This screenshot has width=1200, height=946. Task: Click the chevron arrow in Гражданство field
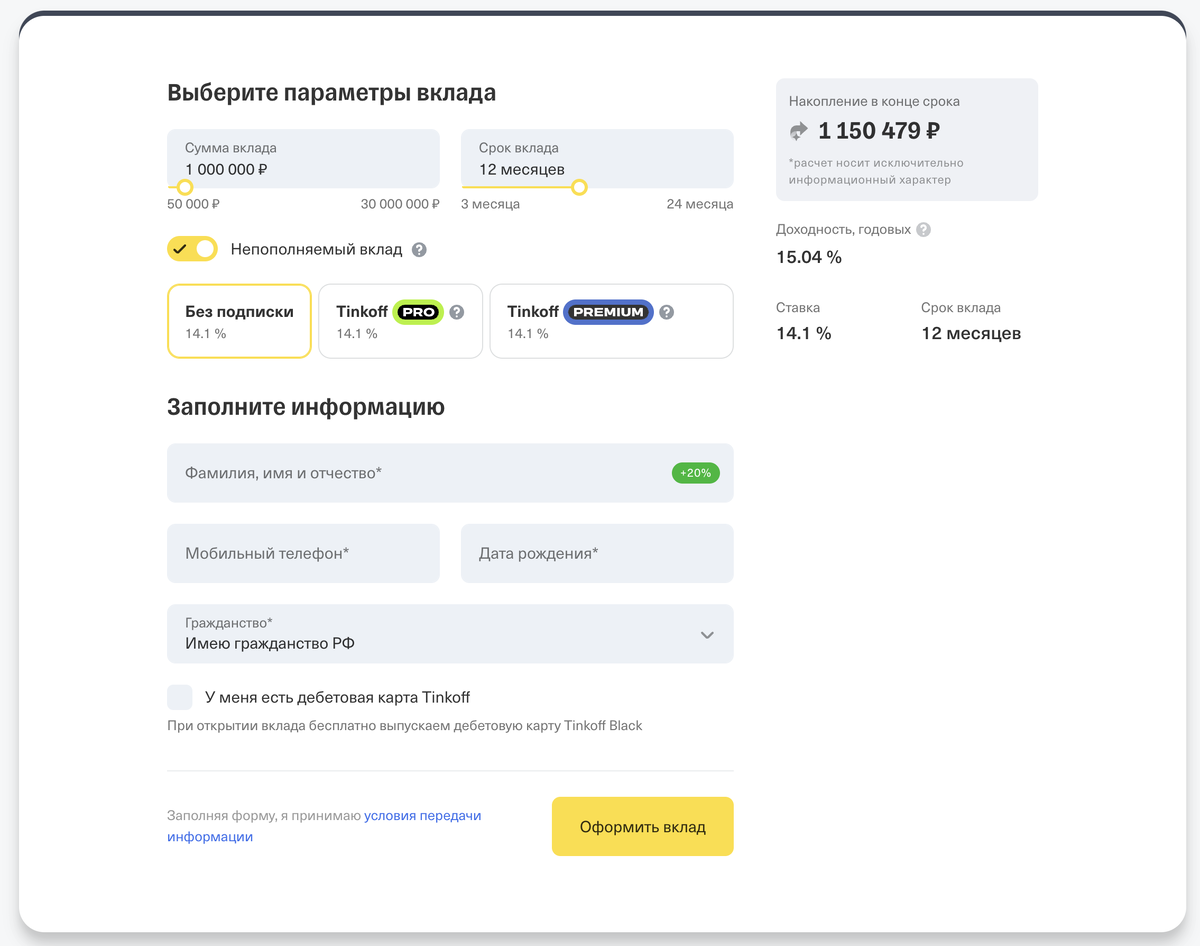tap(707, 635)
